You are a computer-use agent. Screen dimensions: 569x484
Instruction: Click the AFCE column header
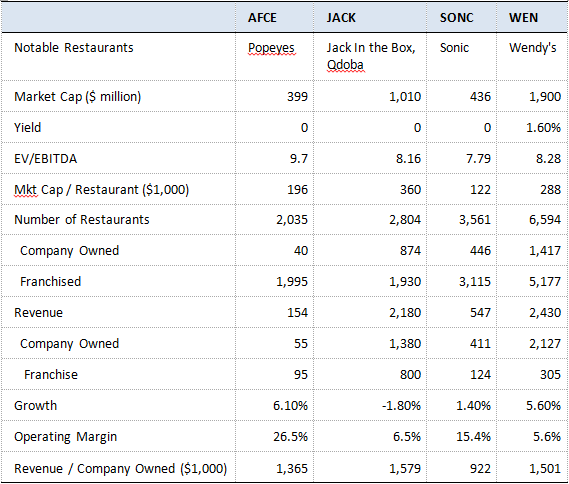point(262,17)
